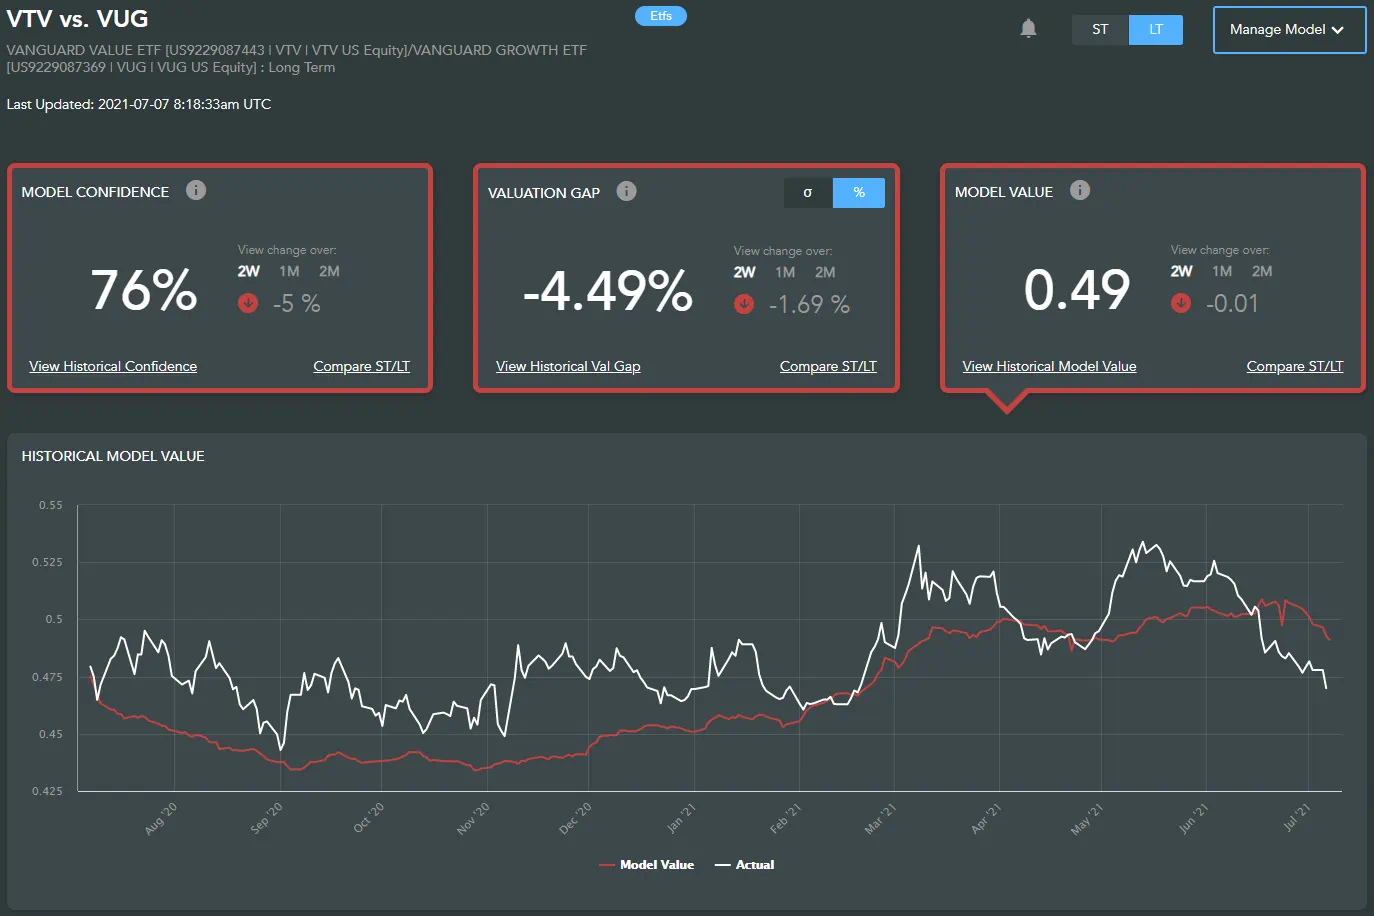This screenshot has width=1374, height=916.
Task: Open the Manage Model dropdown
Action: (1289, 30)
